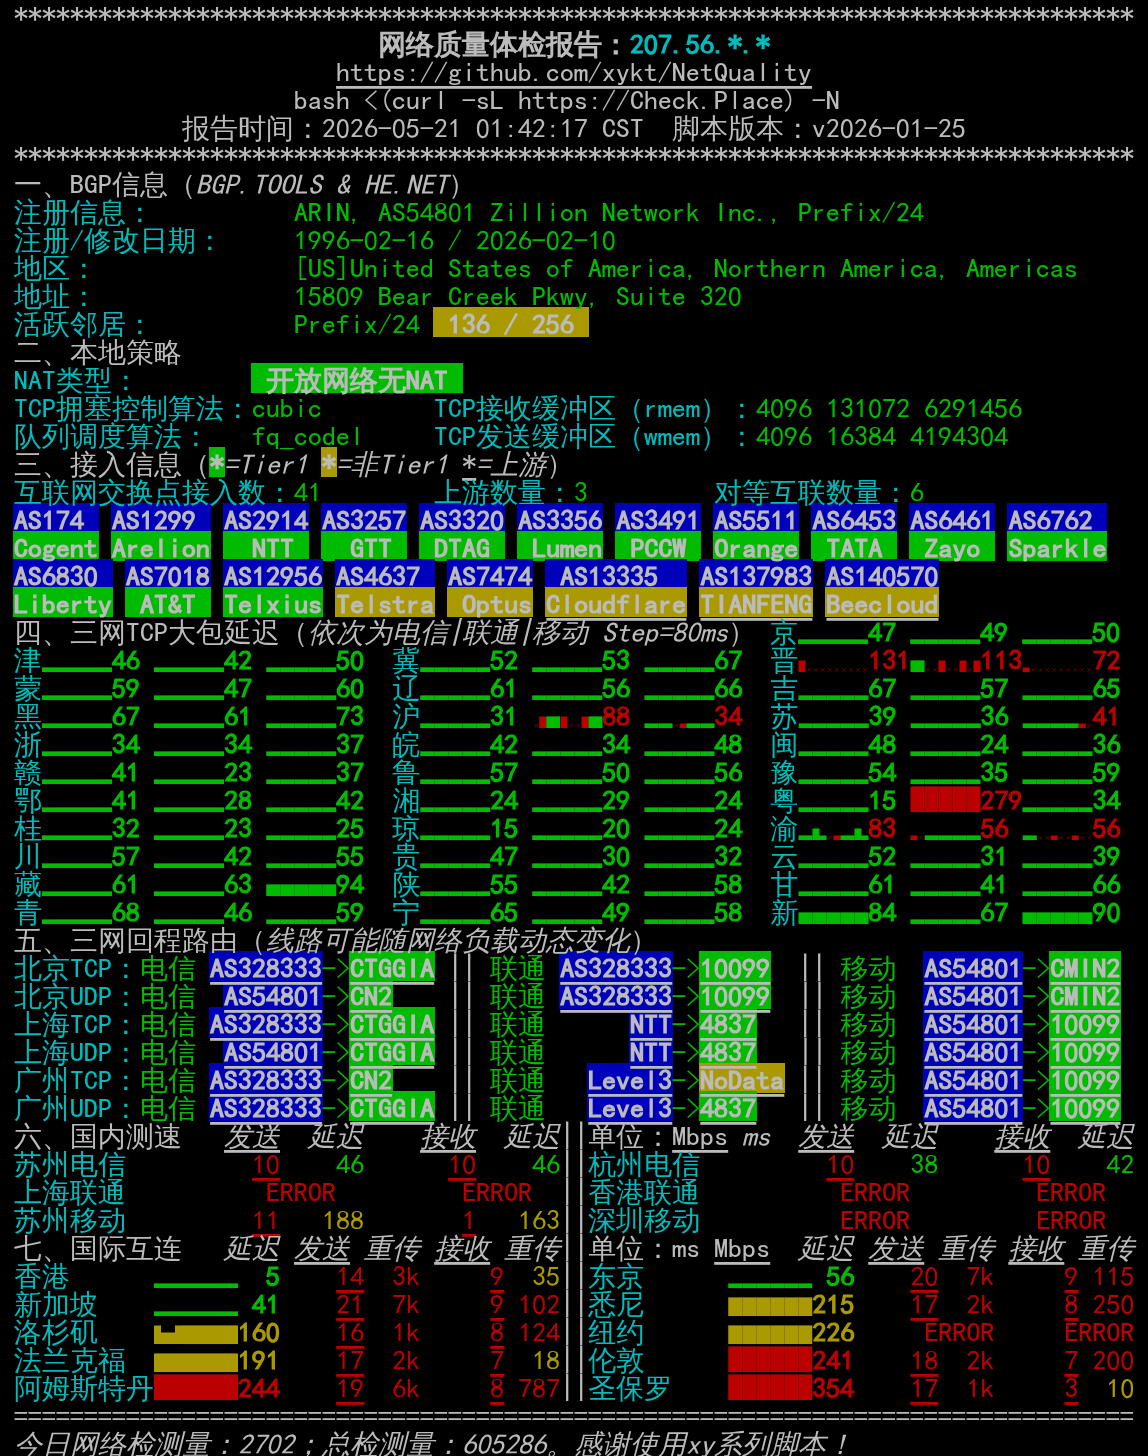
Task: Click the red 279 latency value for 粤
Action: [1001, 801]
